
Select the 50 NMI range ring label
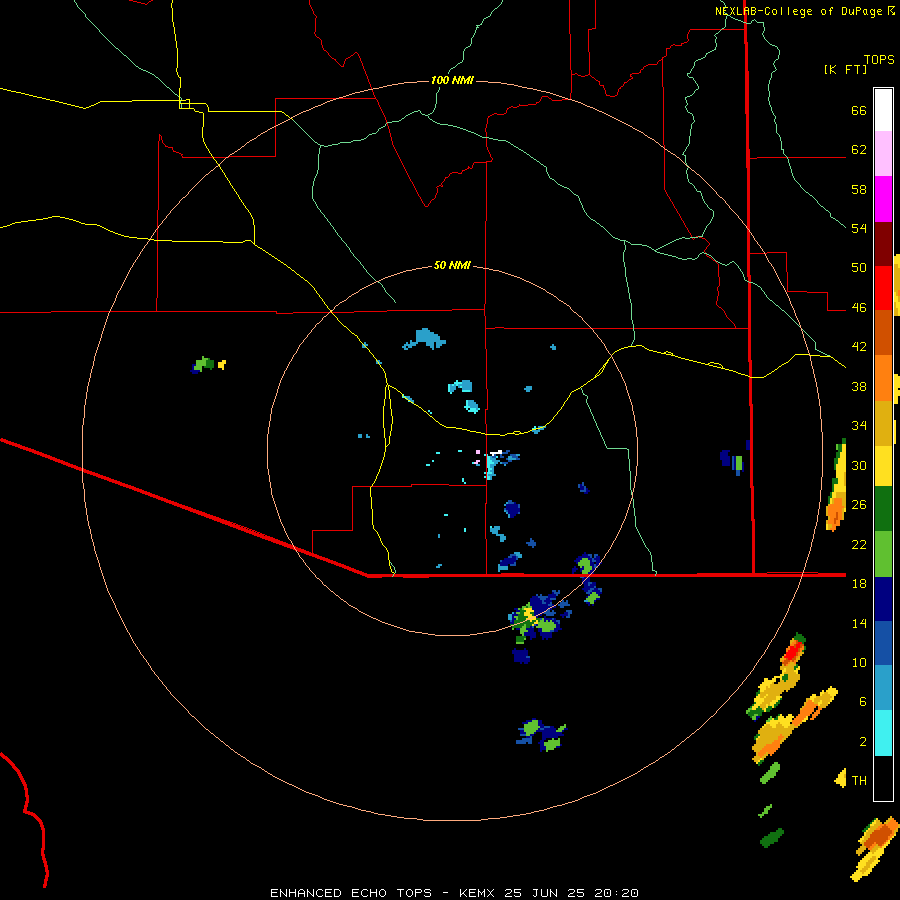tap(452, 265)
